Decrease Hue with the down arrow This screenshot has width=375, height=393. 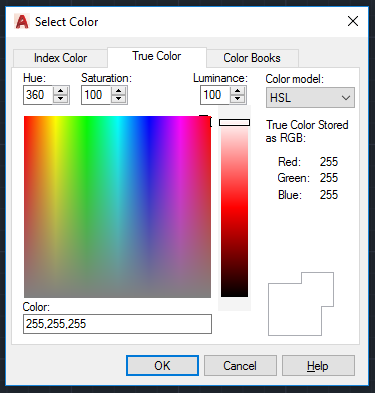click(x=60, y=99)
